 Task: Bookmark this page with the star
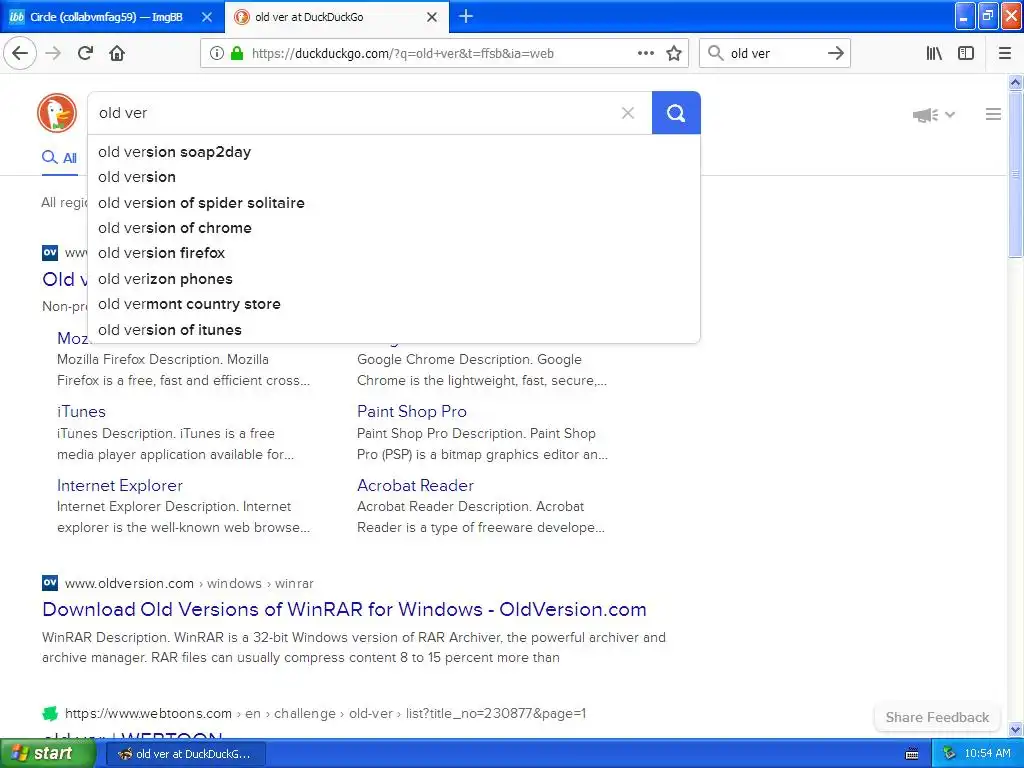coord(674,54)
